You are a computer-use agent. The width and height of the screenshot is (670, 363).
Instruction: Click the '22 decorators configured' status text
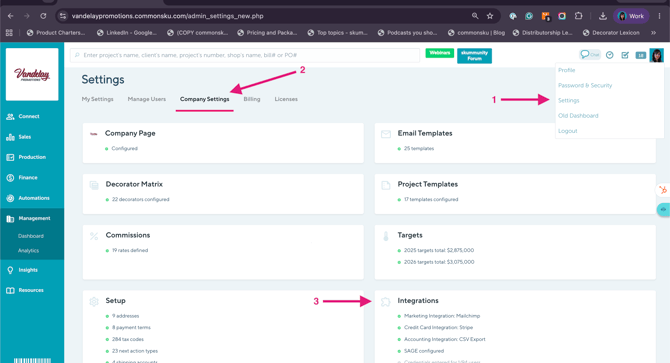[140, 199]
